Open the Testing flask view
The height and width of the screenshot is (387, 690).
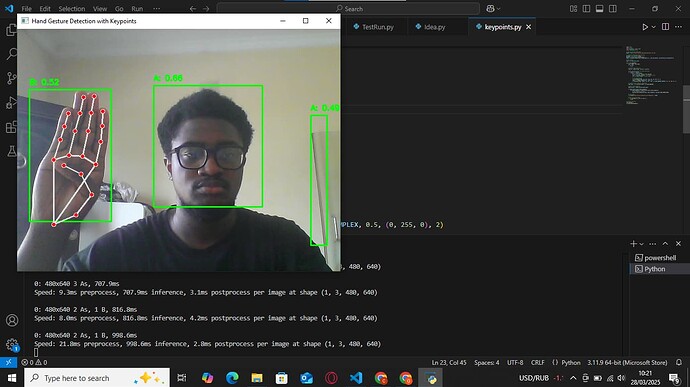point(11,151)
